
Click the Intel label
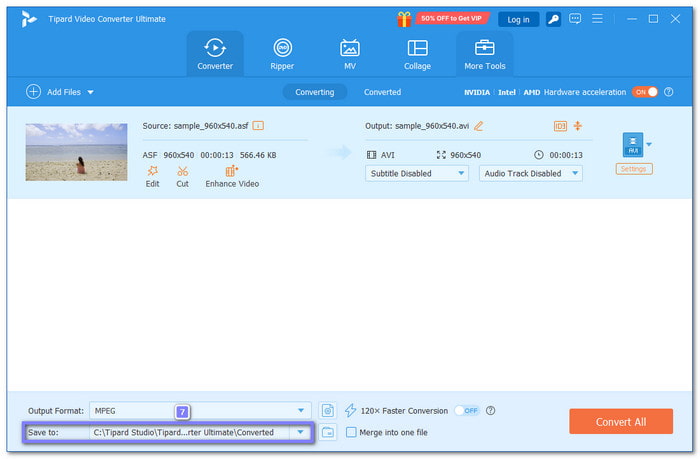[507, 92]
